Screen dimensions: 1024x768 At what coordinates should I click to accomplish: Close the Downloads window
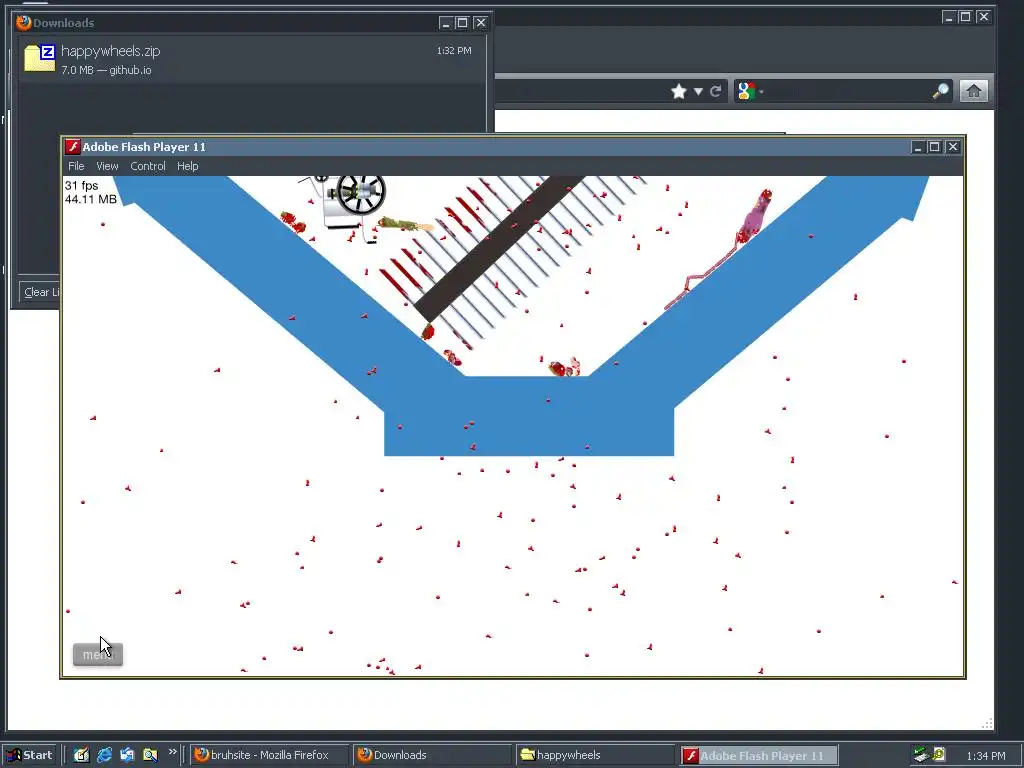(x=481, y=23)
